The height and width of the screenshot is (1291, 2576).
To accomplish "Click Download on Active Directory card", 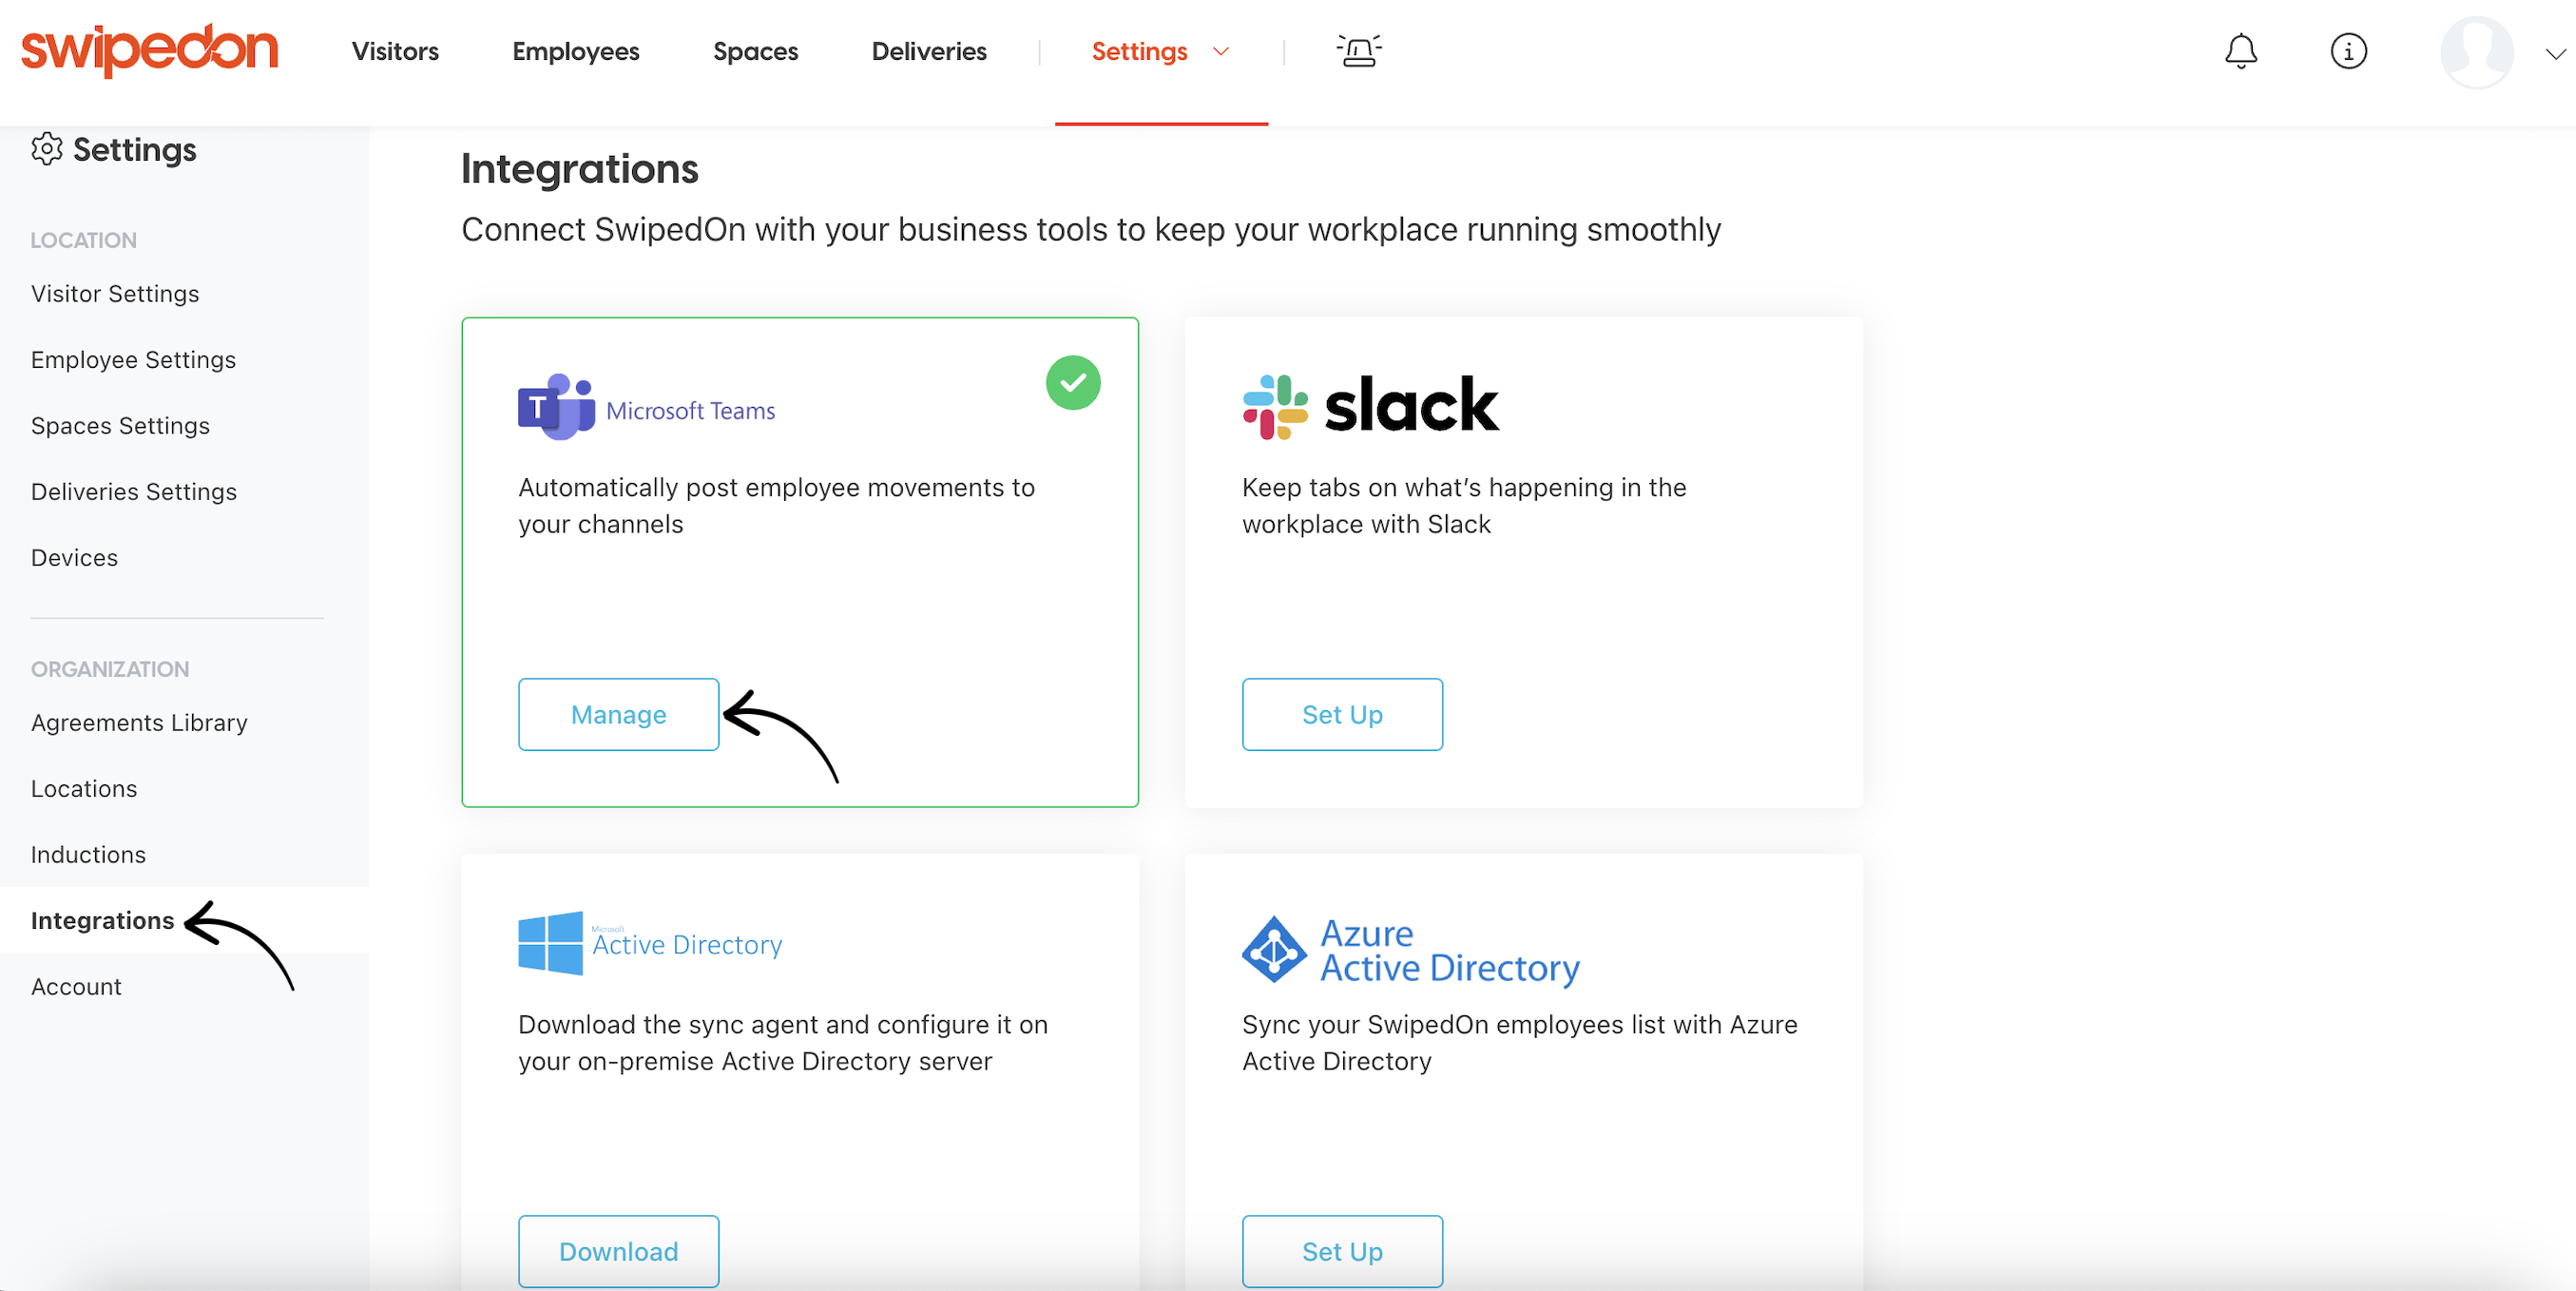I will tap(618, 1252).
